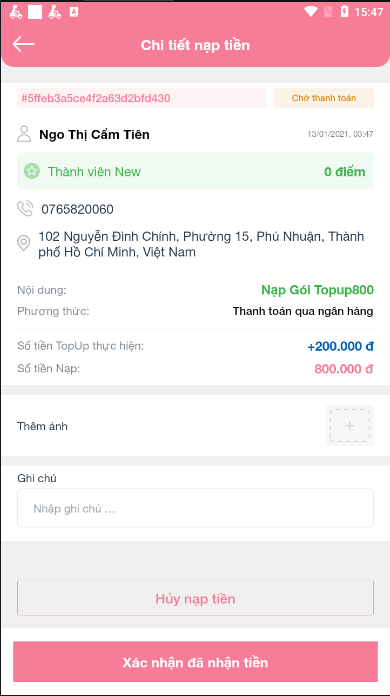The height and width of the screenshot is (696, 390).
Task: Confirm with Xác nhận đã nhận tiền
Action: [195, 662]
